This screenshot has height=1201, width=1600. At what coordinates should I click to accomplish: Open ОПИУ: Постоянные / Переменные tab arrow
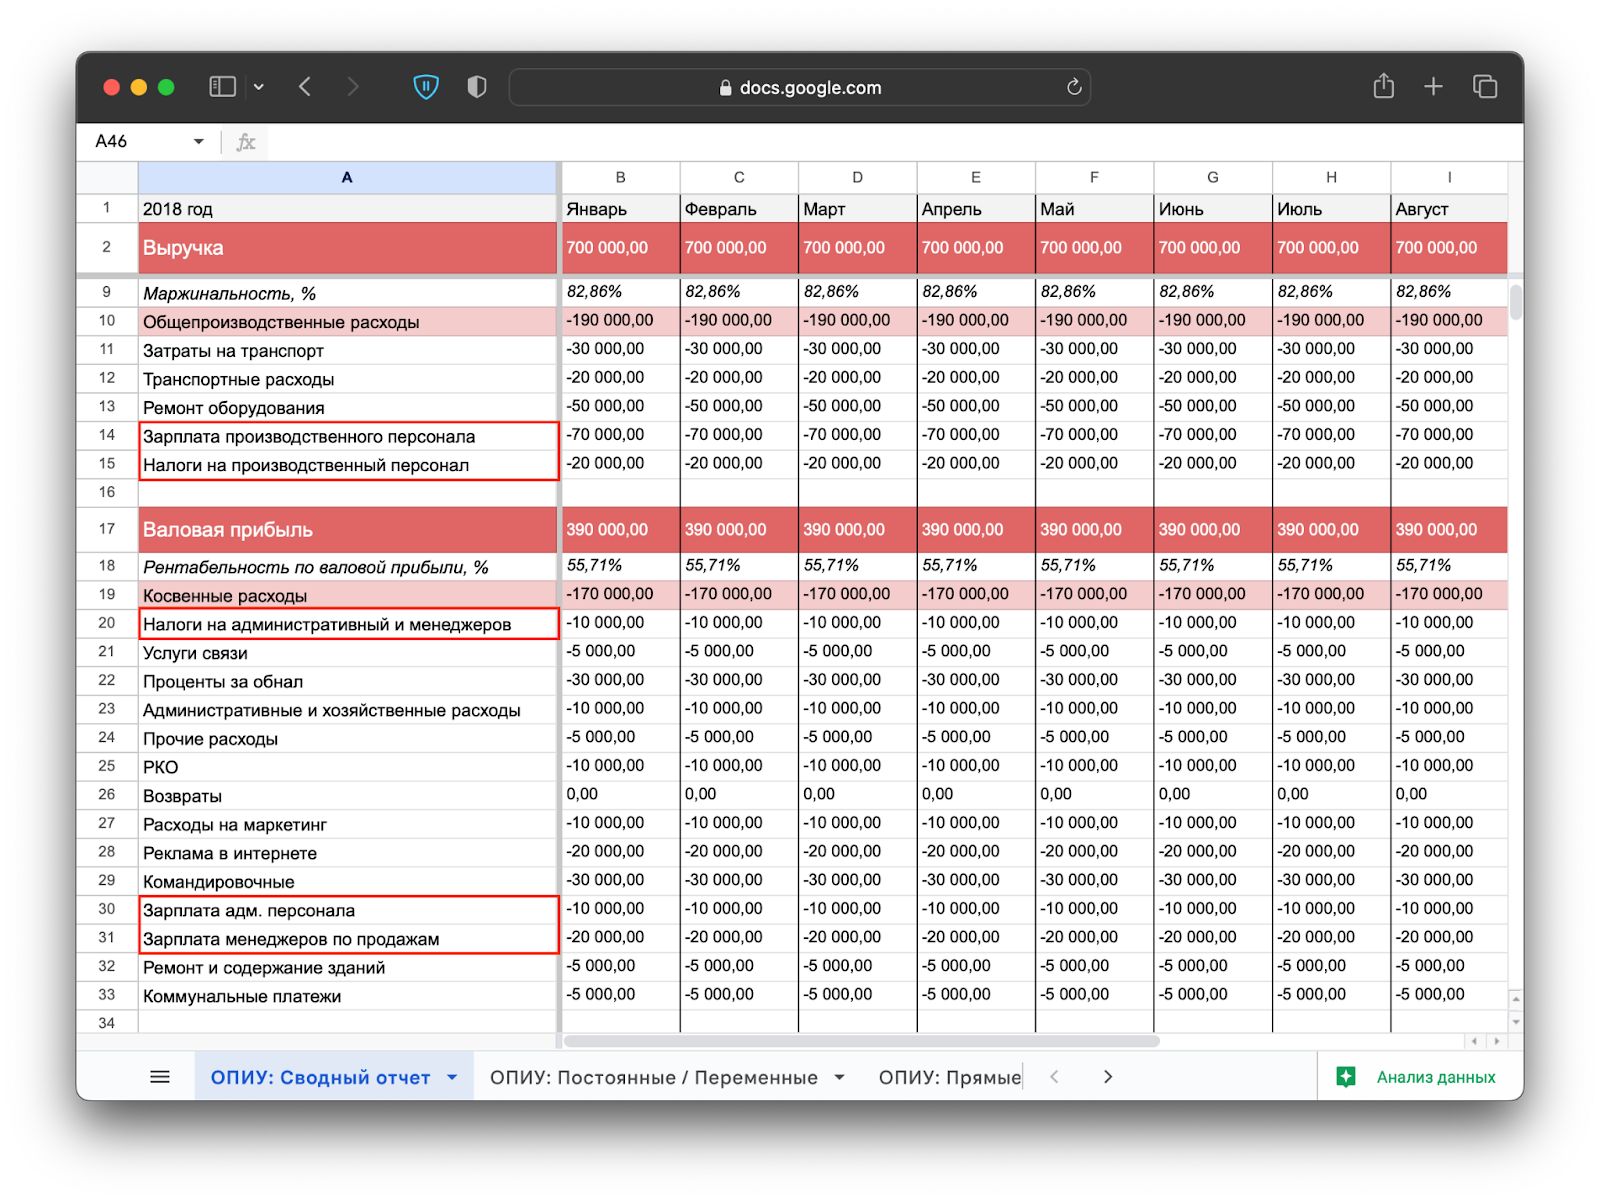pyautogui.click(x=839, y=1077)
